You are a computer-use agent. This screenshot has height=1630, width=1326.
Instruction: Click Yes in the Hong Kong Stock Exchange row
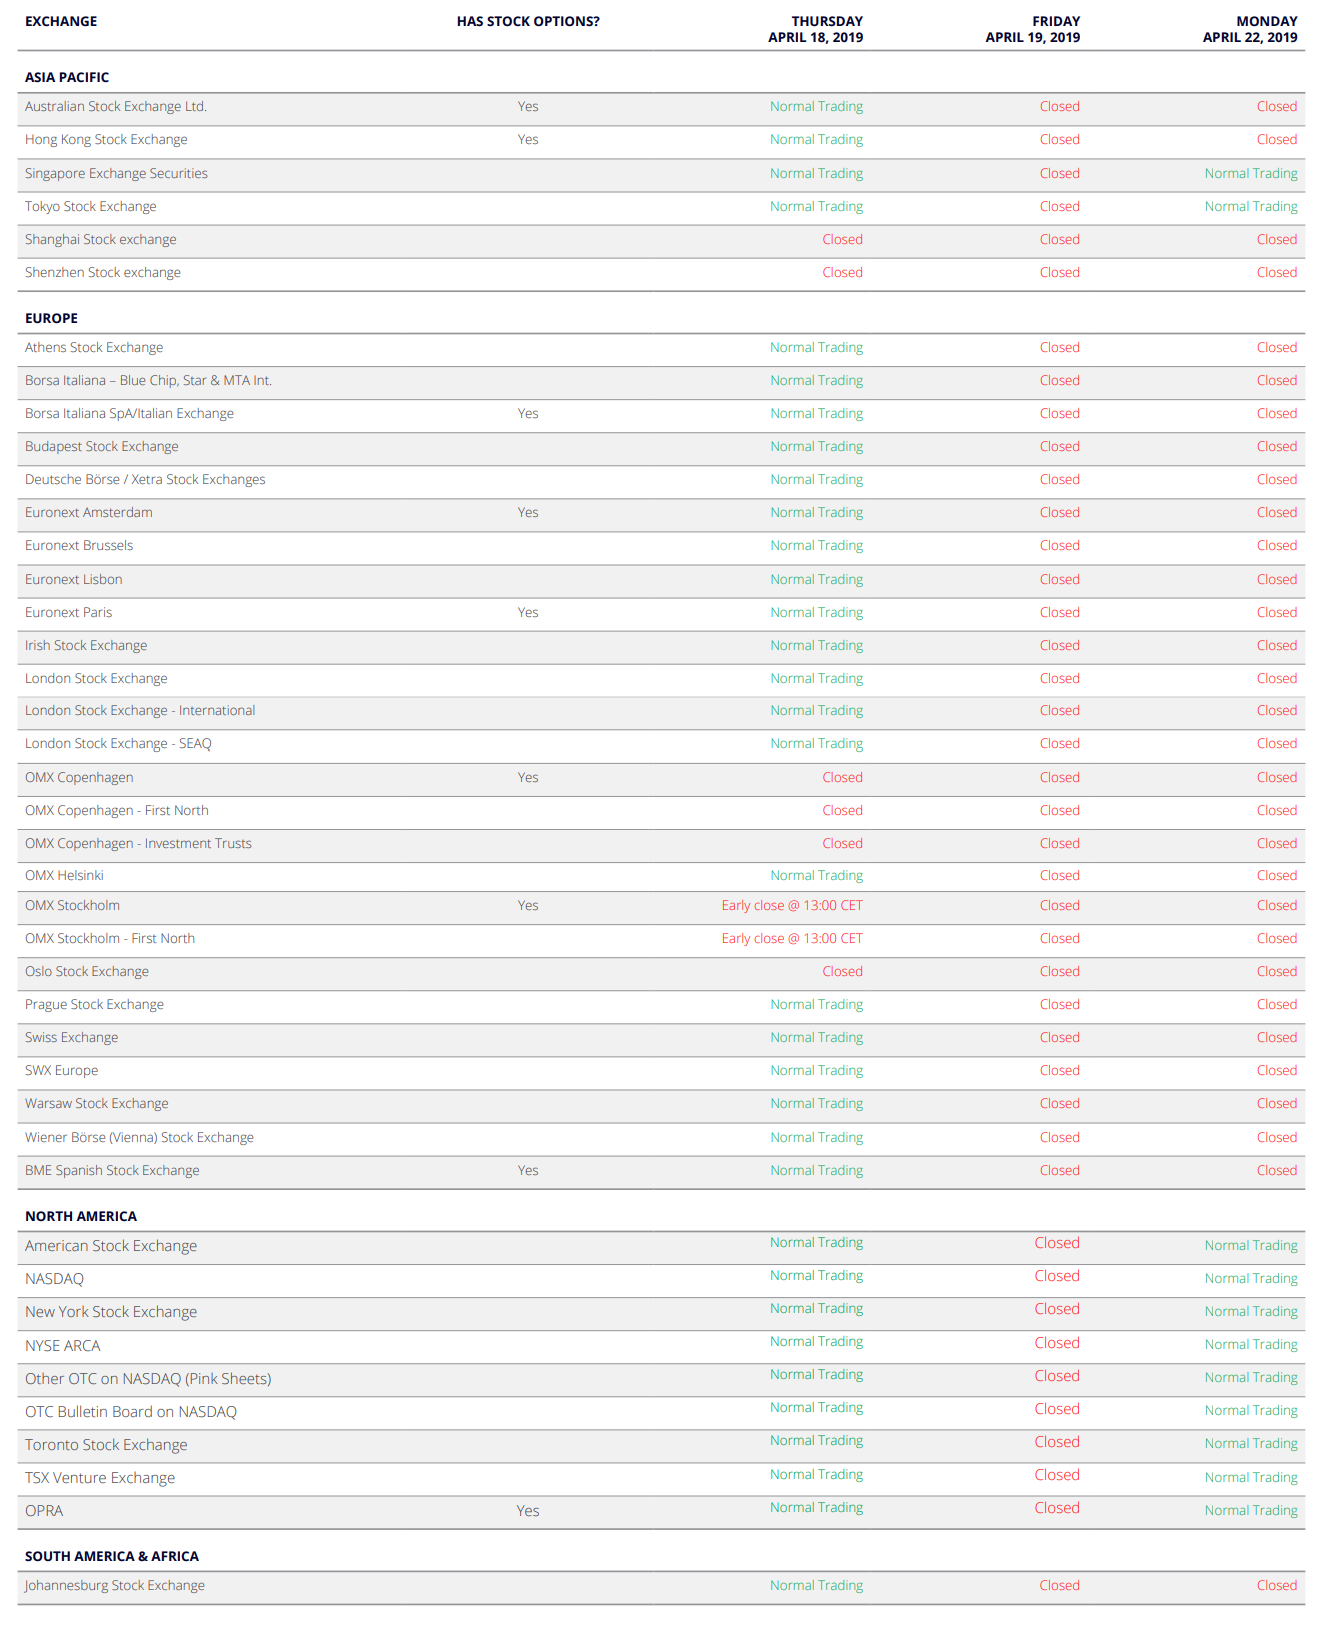point(528,139)
